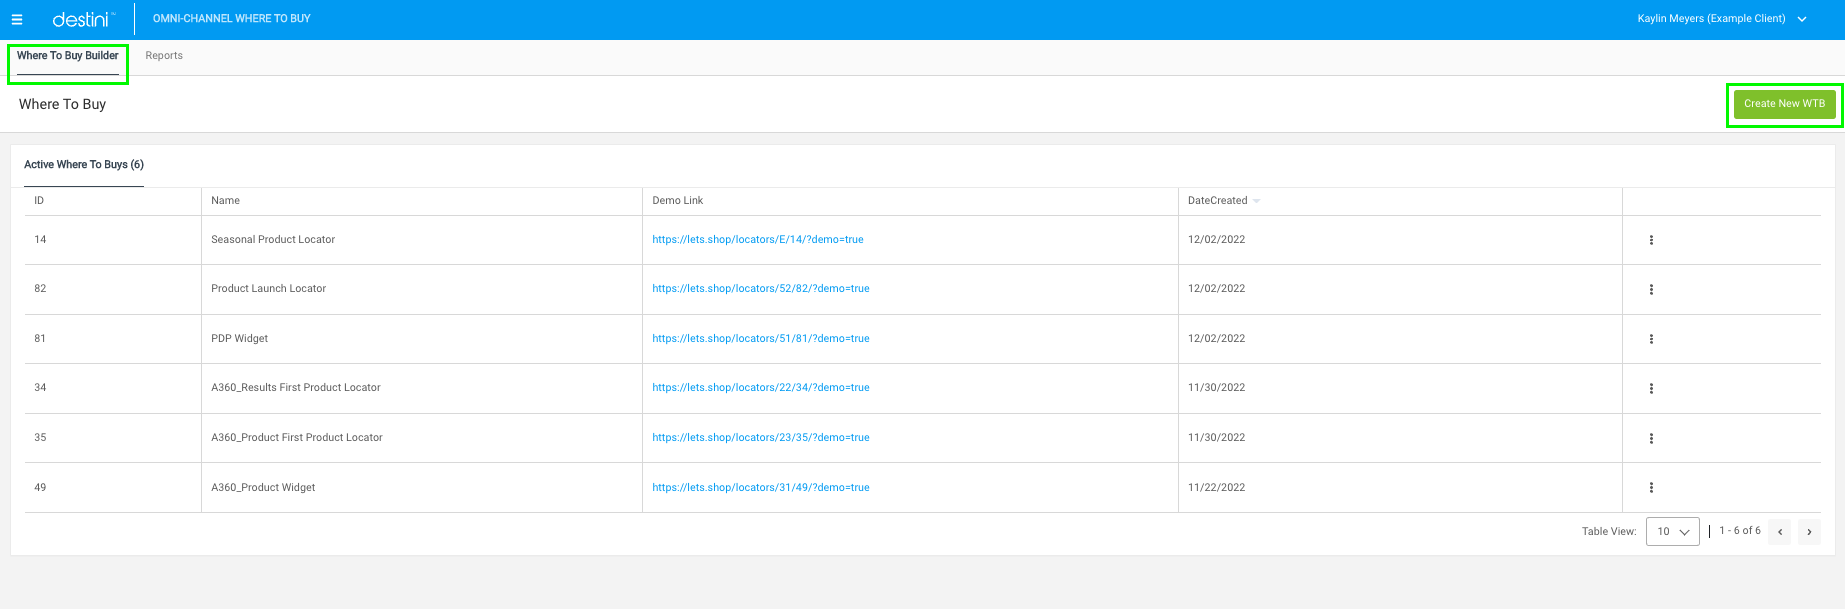Click Create New WTB button
This screenshot has height=609, width=1845.
(1785, 104)
